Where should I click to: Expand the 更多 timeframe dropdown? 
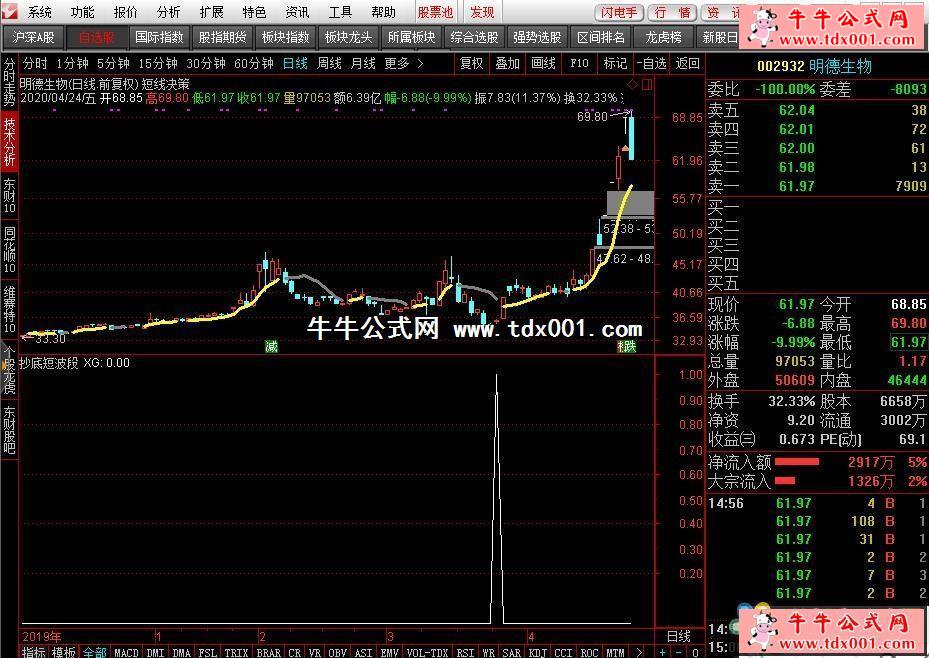(396, 63)
